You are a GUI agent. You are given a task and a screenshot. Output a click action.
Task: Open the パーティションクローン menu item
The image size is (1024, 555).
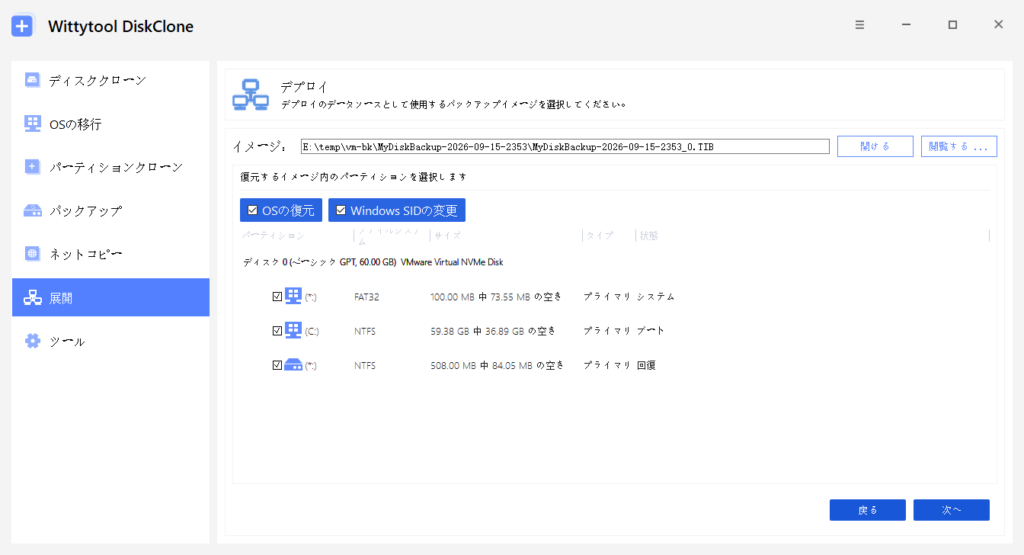pyautogui.click(x=110, y=167)
